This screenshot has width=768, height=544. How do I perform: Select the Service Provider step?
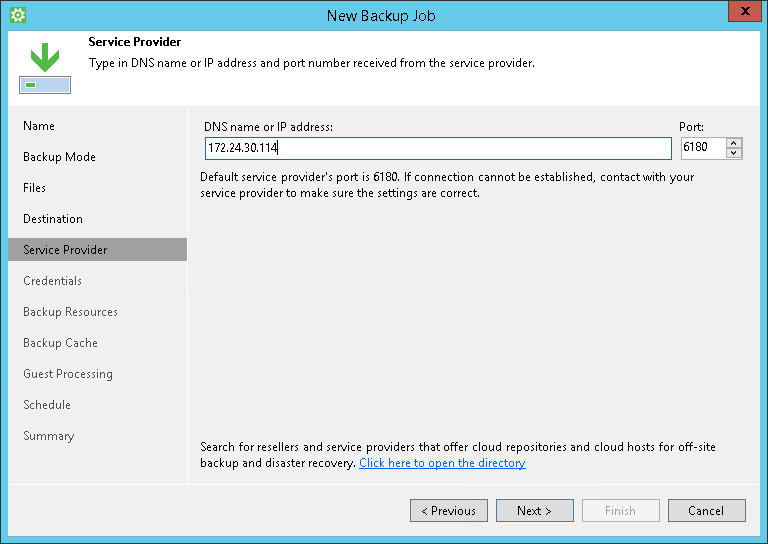pyautogui.click(x=65, y=250)
